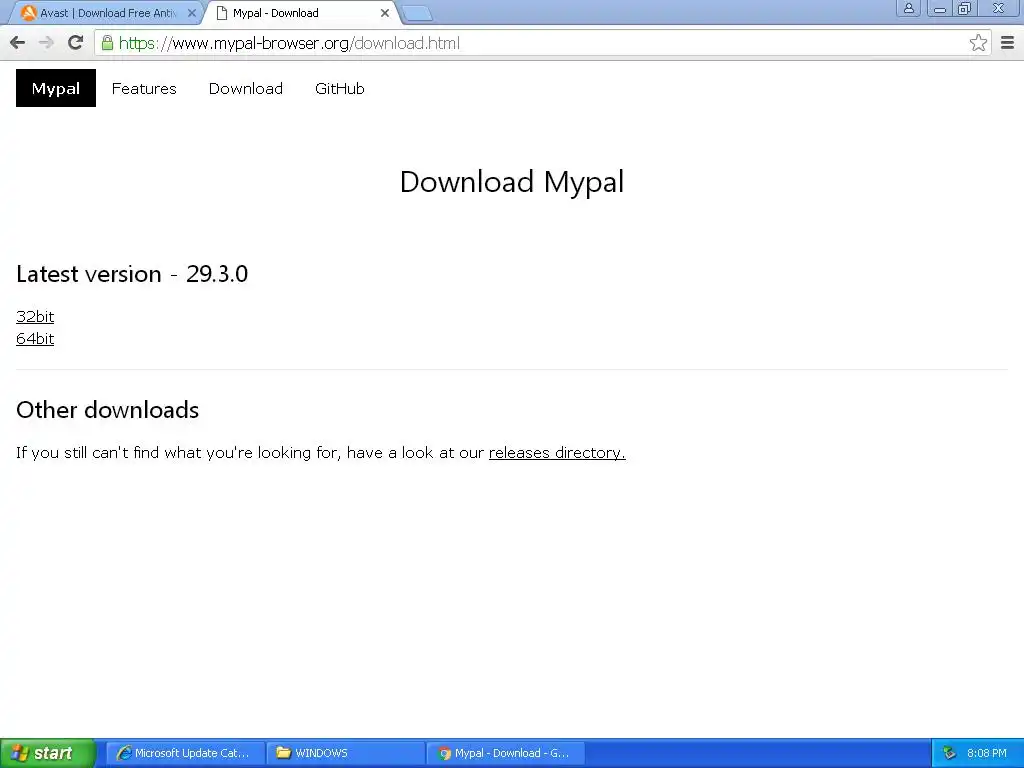
Task: Click the Download Mypal page title
Action: [x=512, y=182]
